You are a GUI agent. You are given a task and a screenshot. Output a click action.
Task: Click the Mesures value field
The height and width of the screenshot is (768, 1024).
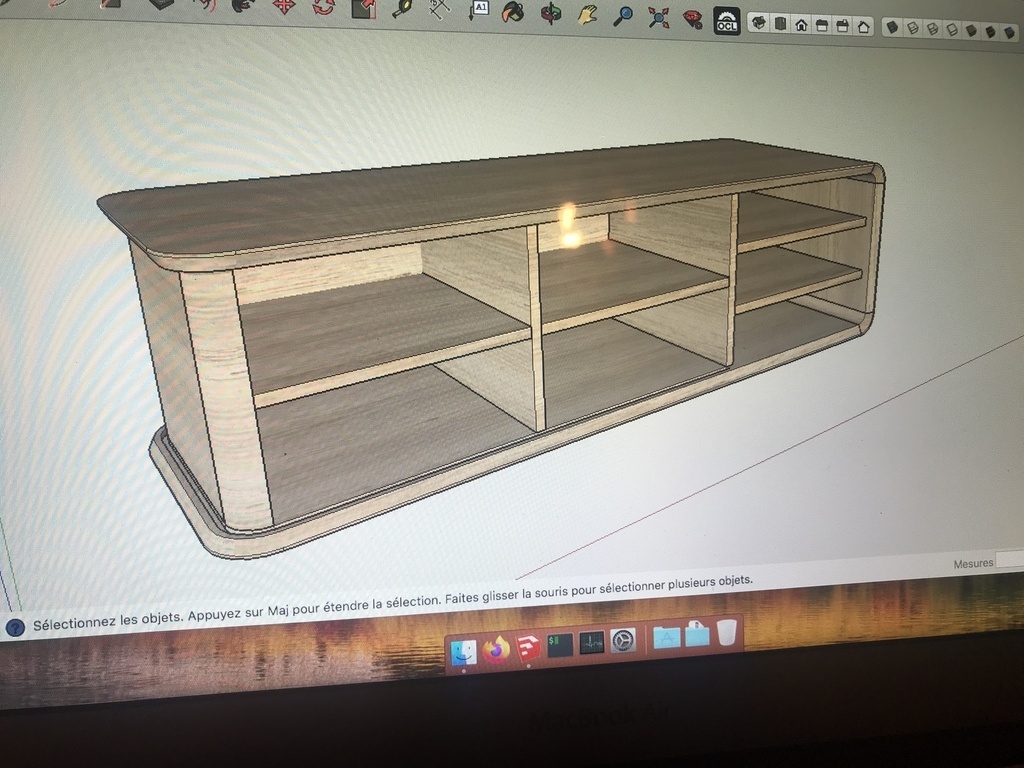(1010, 560)
